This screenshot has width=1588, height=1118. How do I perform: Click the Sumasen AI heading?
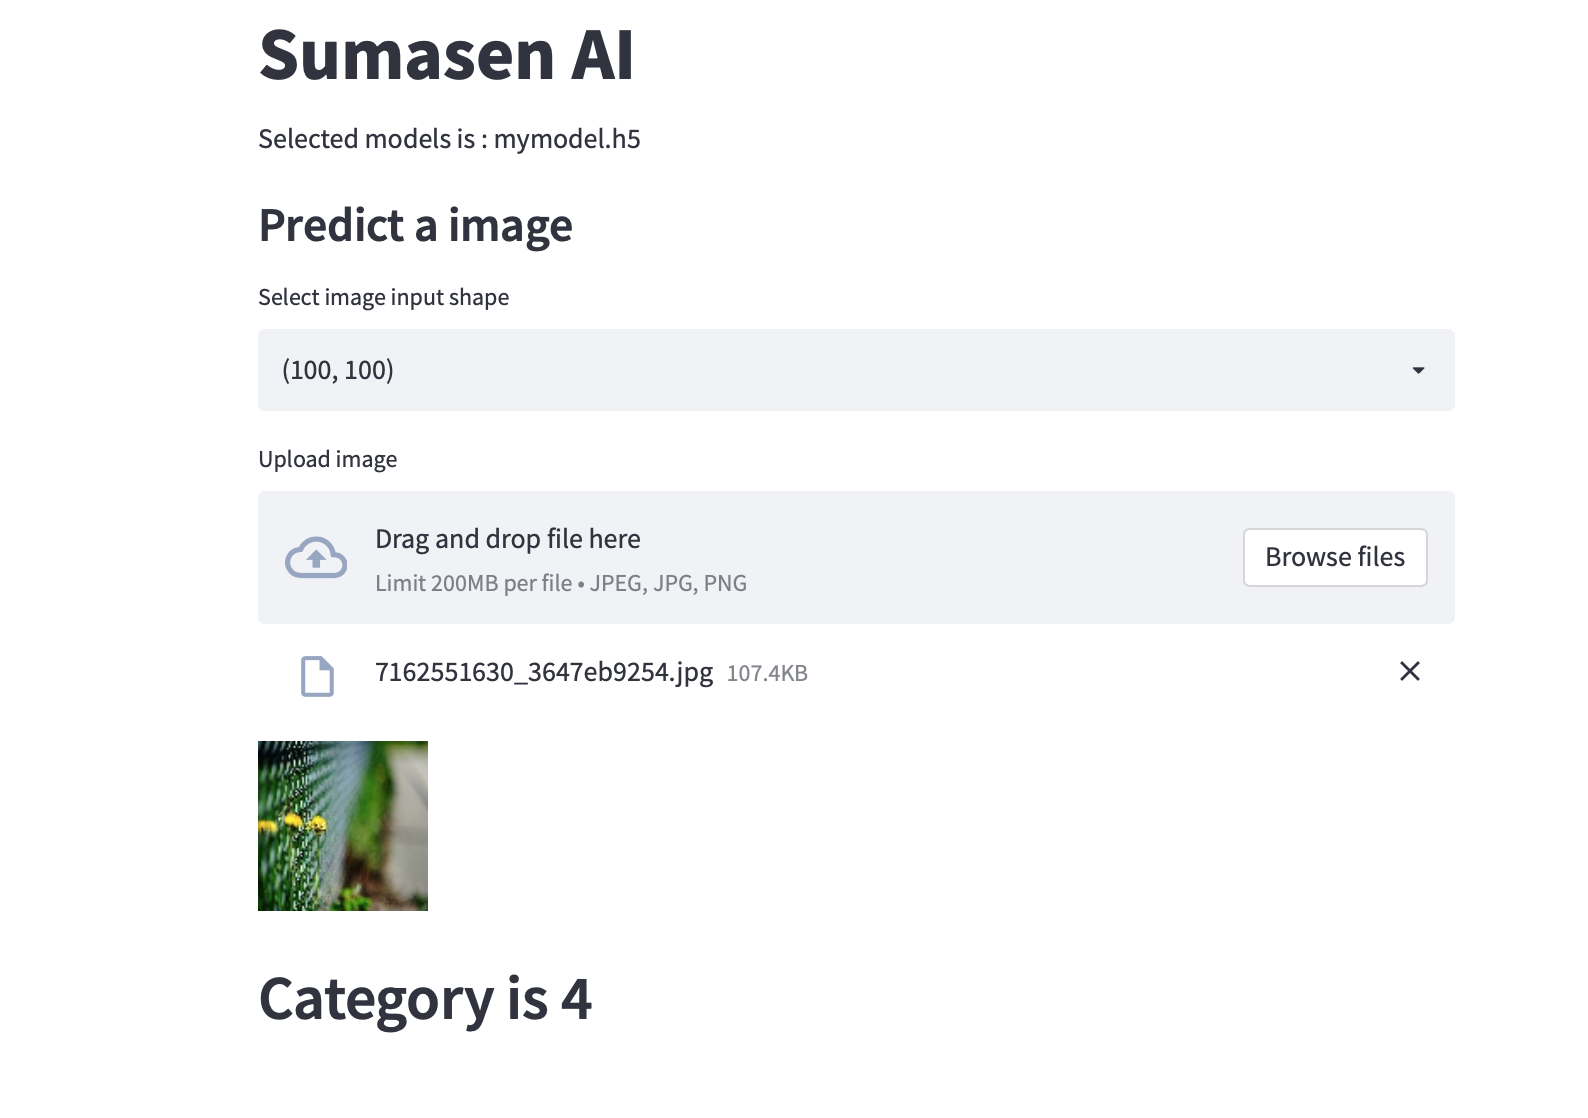(446, 57)
